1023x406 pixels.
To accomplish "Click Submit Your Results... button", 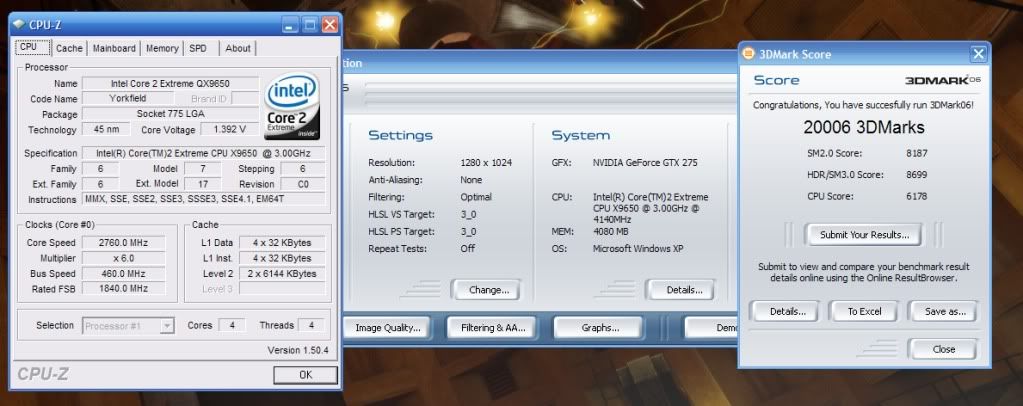I will [x=863, y=235].
